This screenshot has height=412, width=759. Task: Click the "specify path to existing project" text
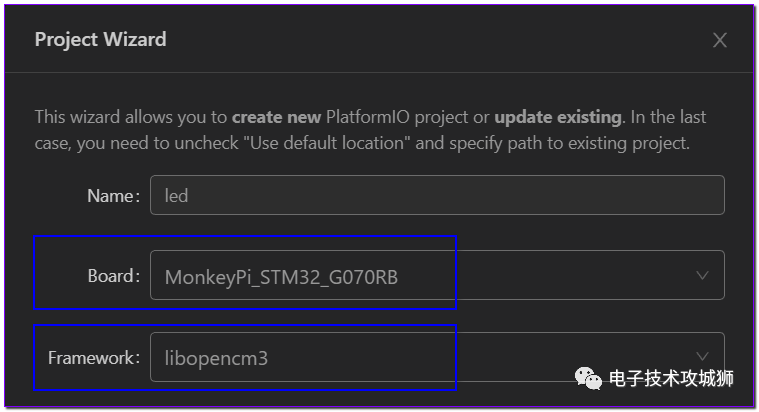point(568,143)
